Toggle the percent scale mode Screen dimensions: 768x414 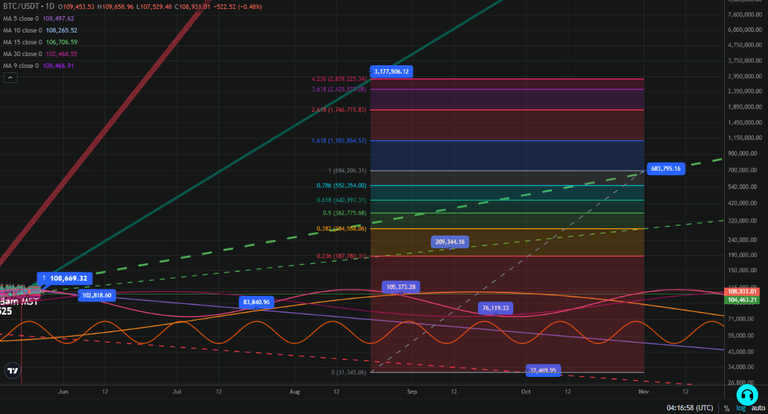pos(726,408)
